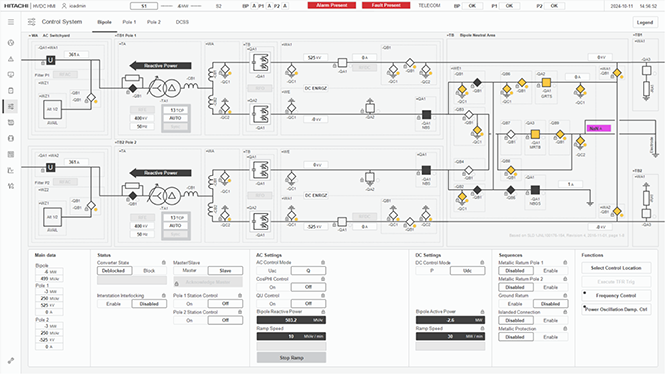
Task: Click TELECOM BP OK status
Action: tap(472, 6)
